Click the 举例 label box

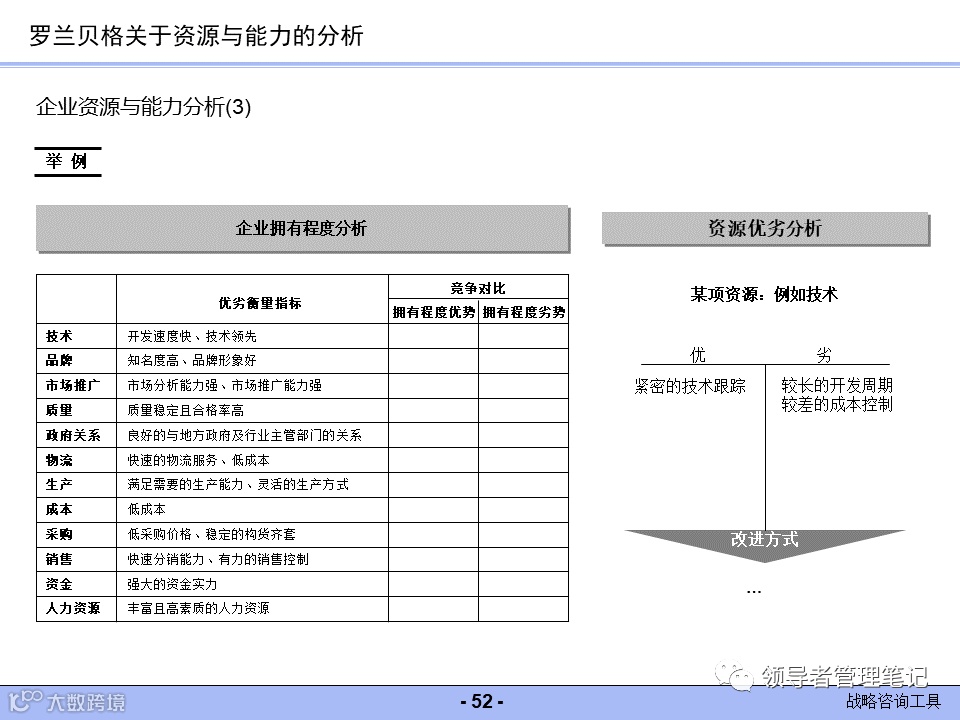click(x=67, y=162)
